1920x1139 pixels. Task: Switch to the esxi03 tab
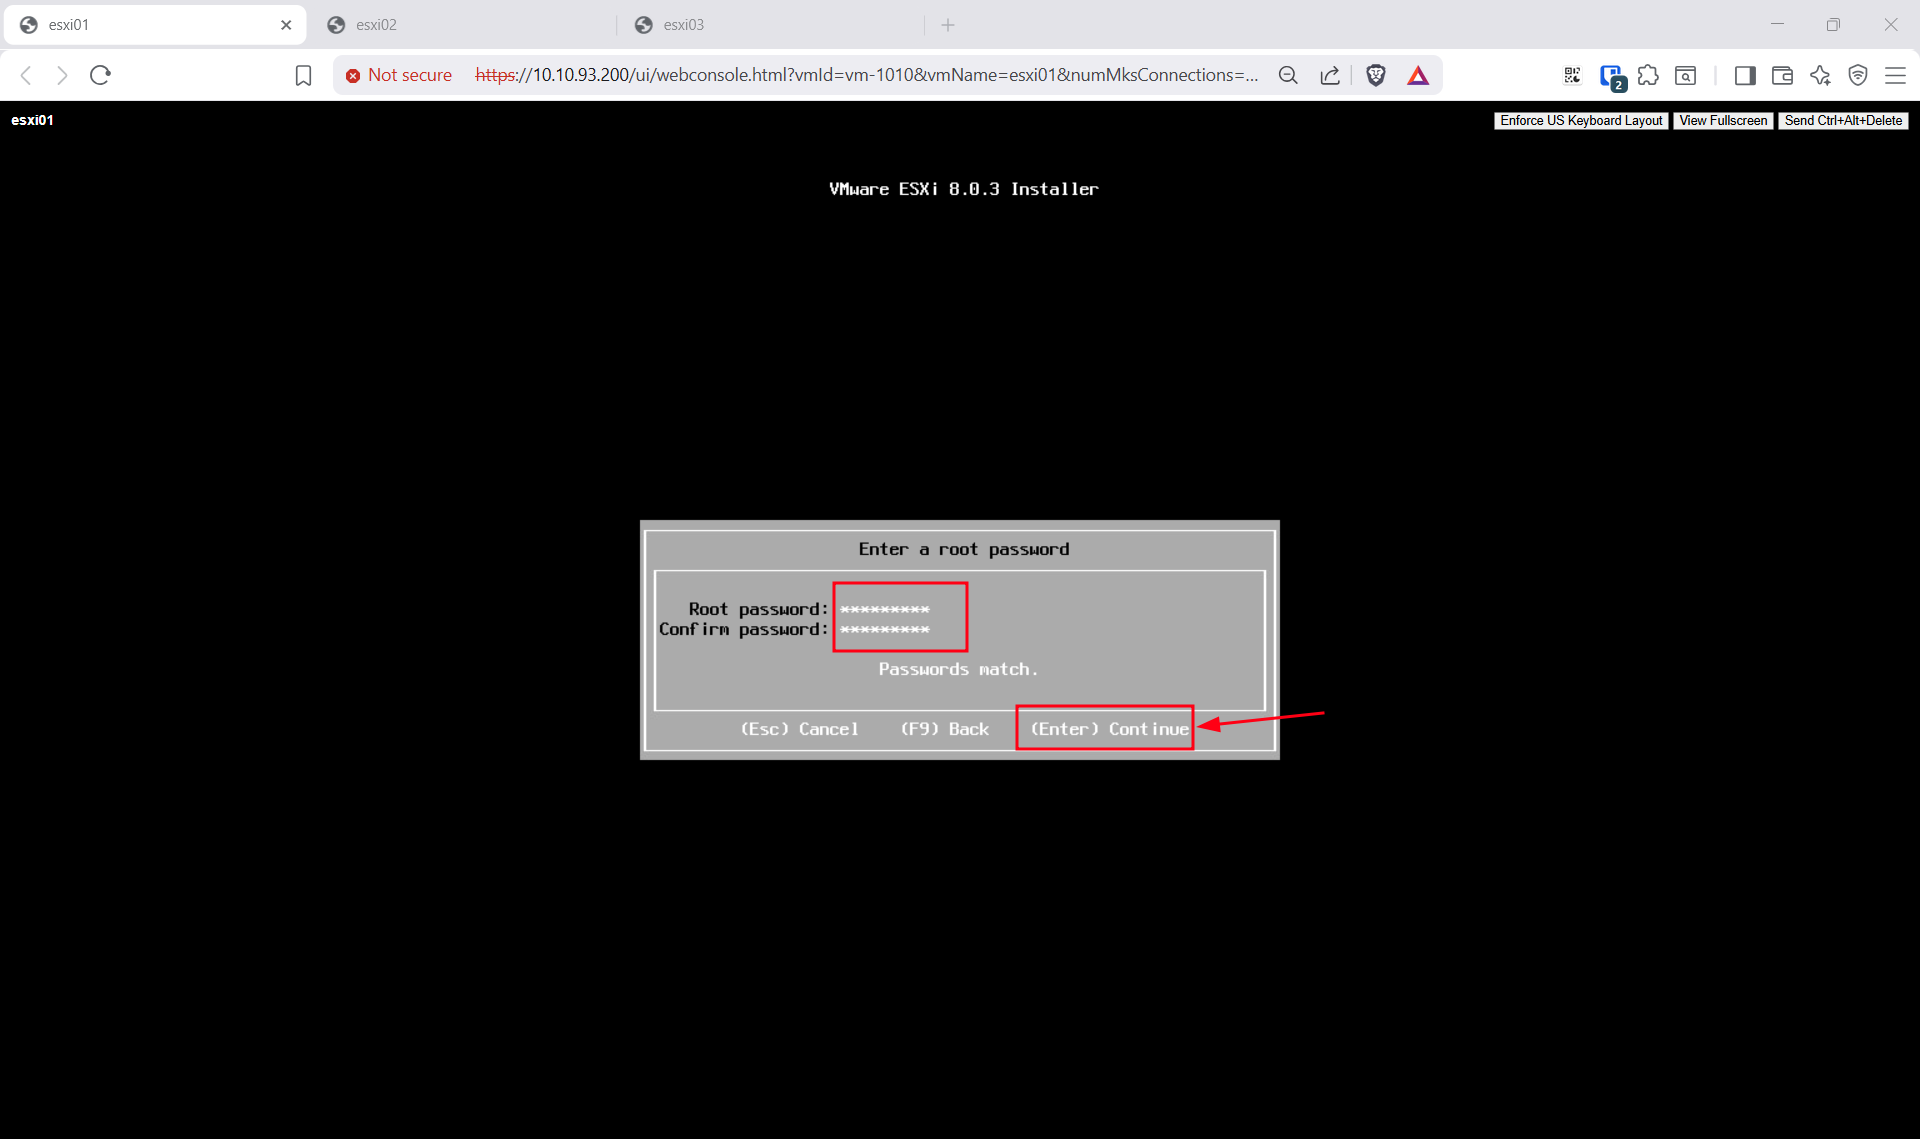772,25
